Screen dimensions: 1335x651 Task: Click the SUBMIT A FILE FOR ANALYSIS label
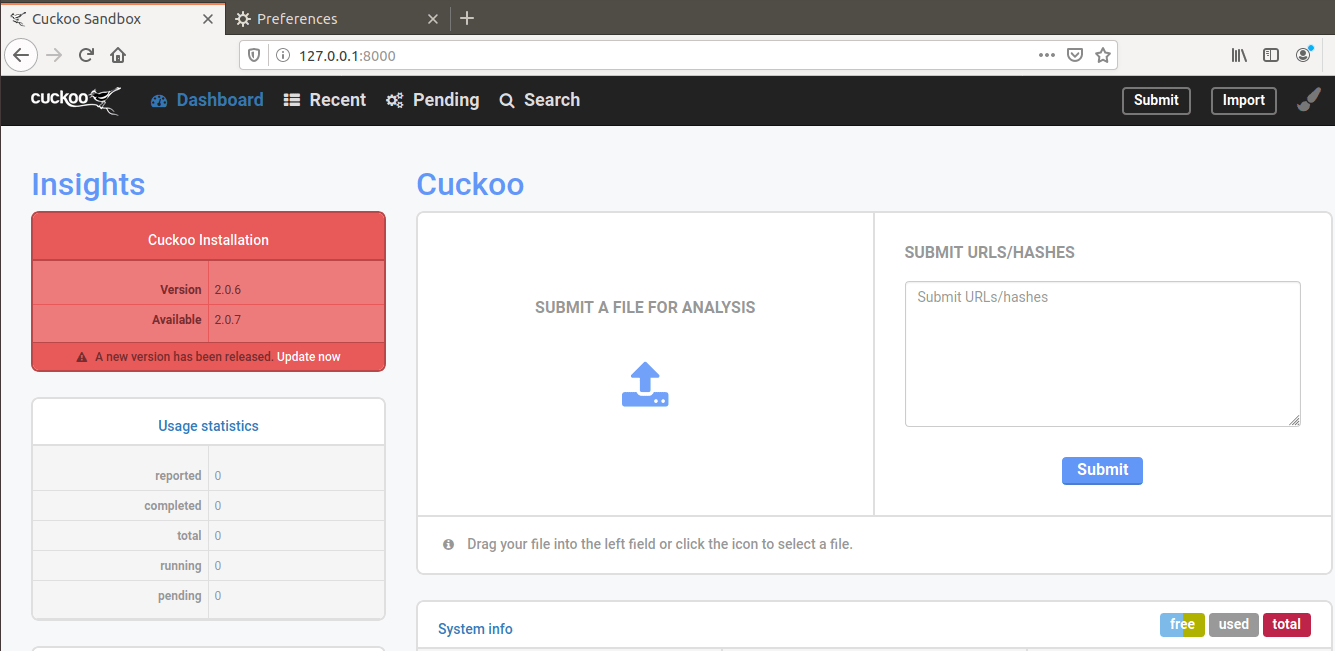click(x=645, y=308)
